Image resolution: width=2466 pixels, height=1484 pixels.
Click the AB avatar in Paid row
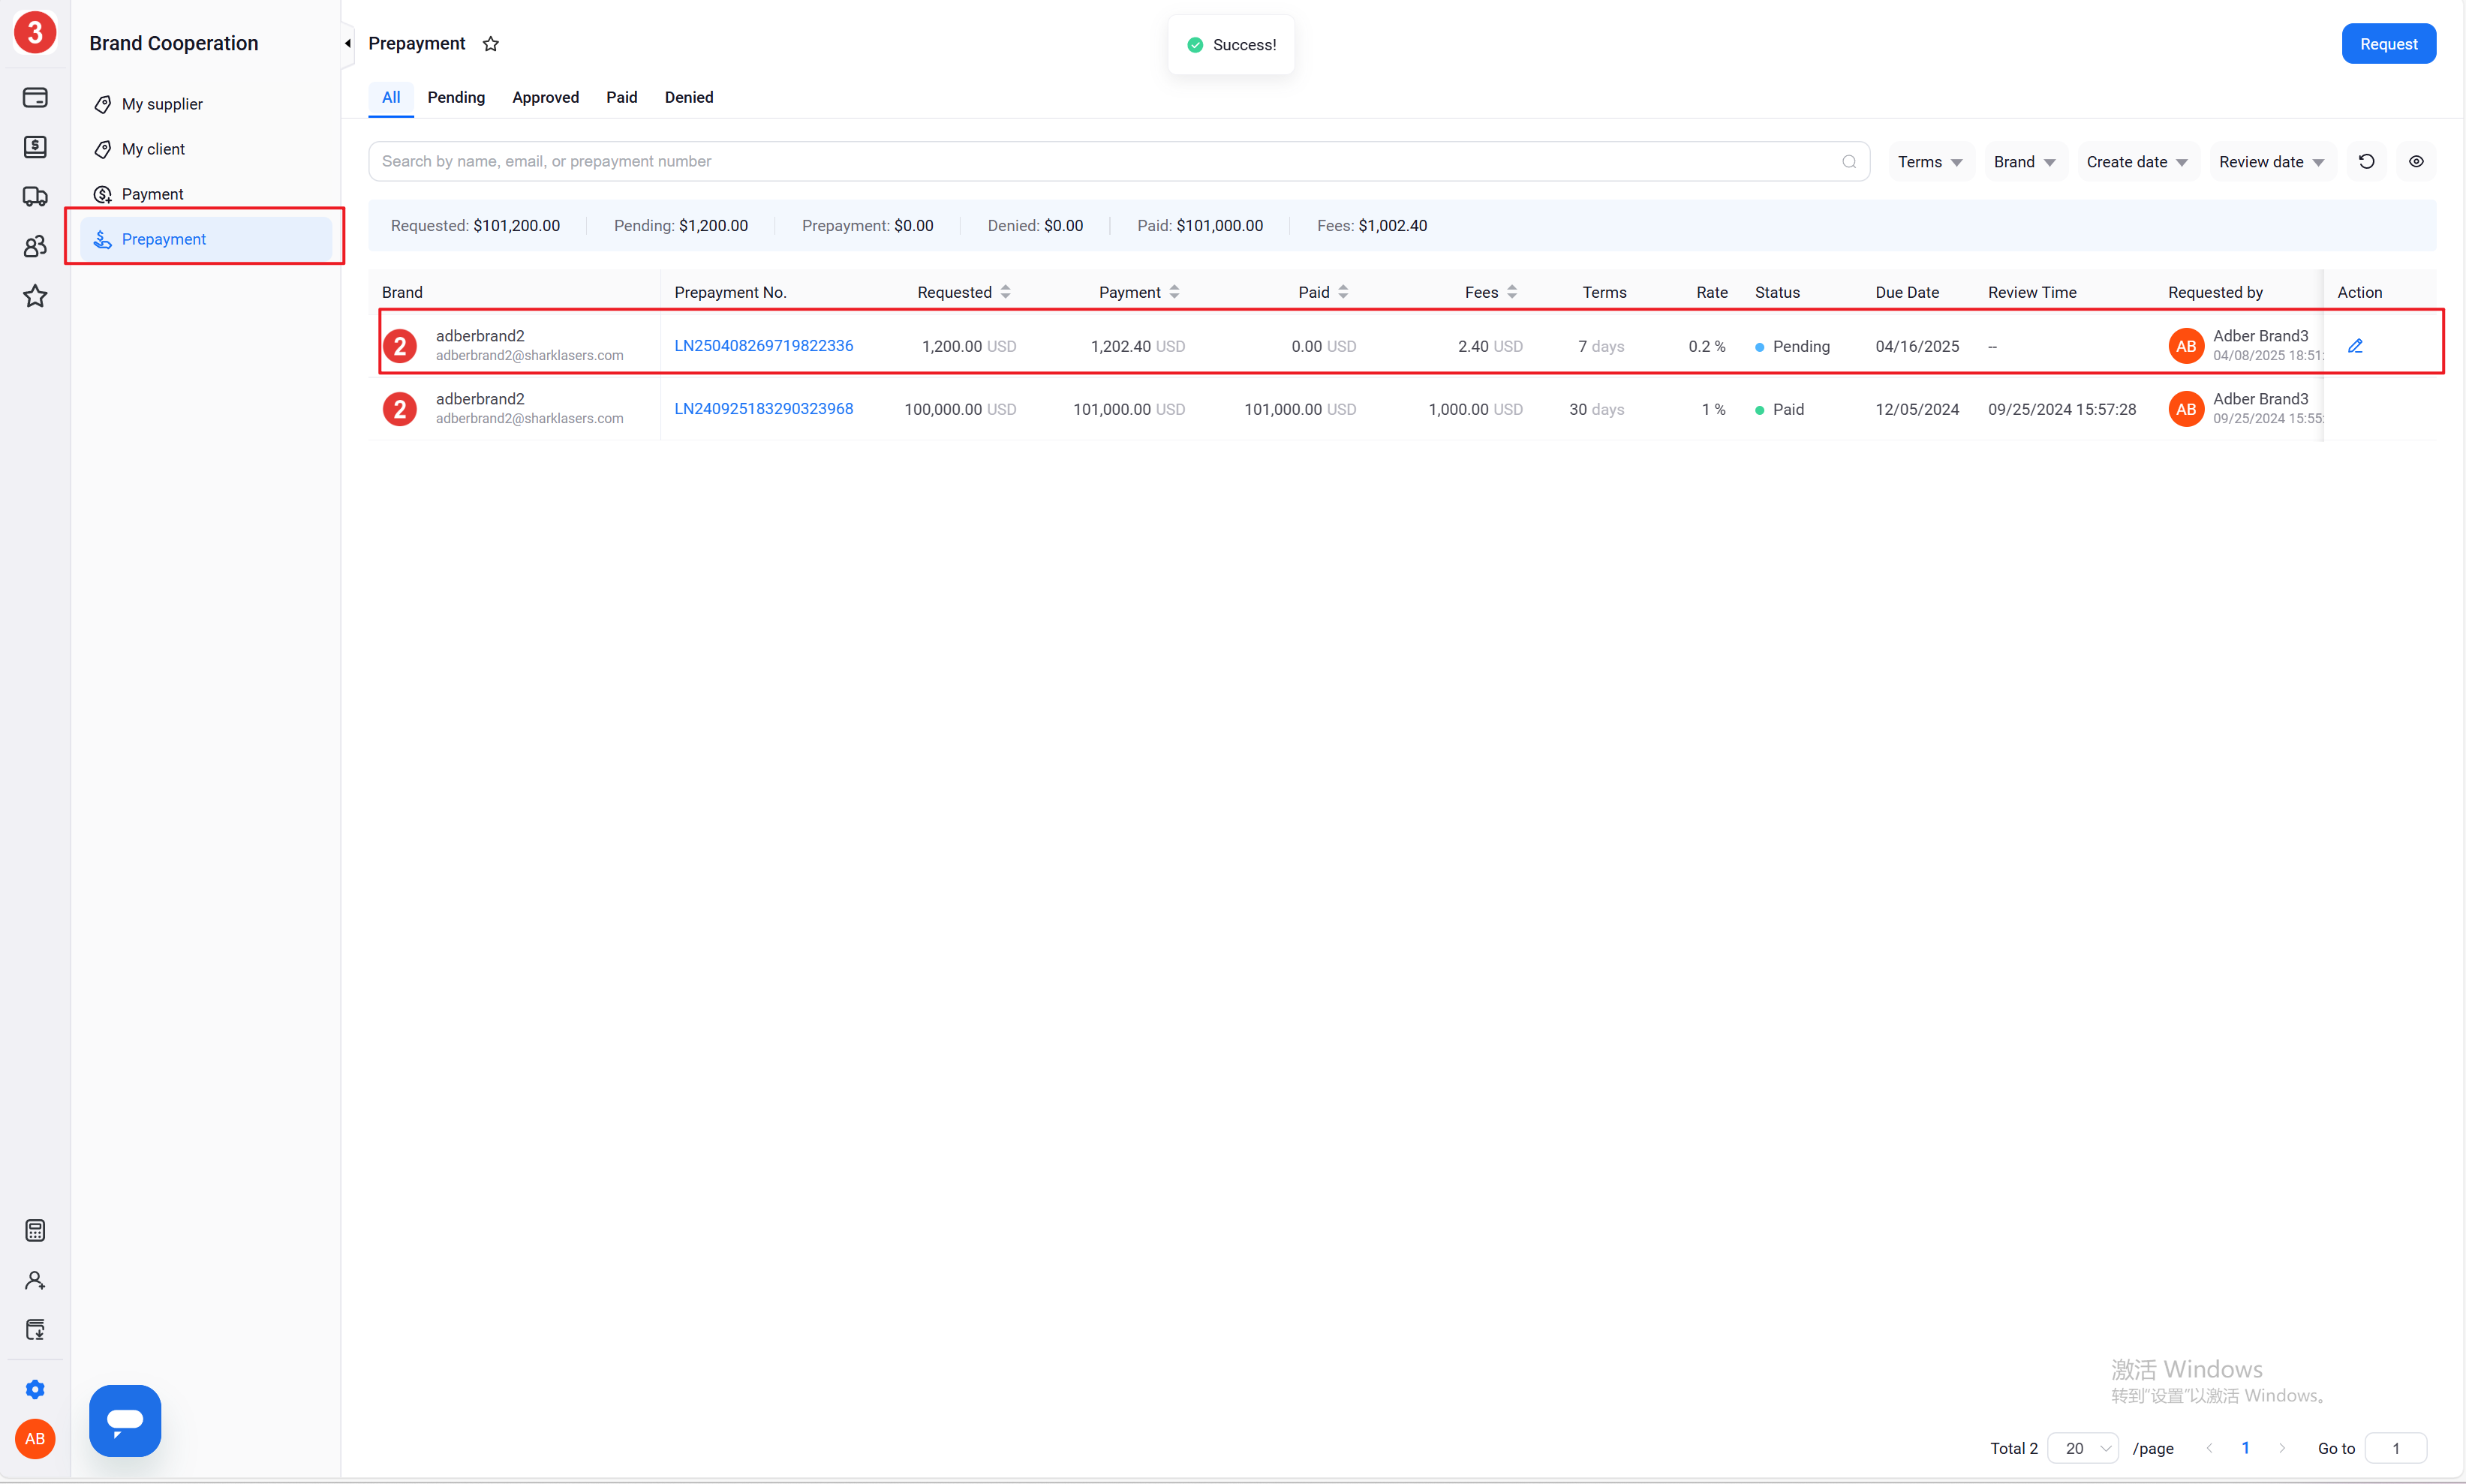tap(2186, 409)
